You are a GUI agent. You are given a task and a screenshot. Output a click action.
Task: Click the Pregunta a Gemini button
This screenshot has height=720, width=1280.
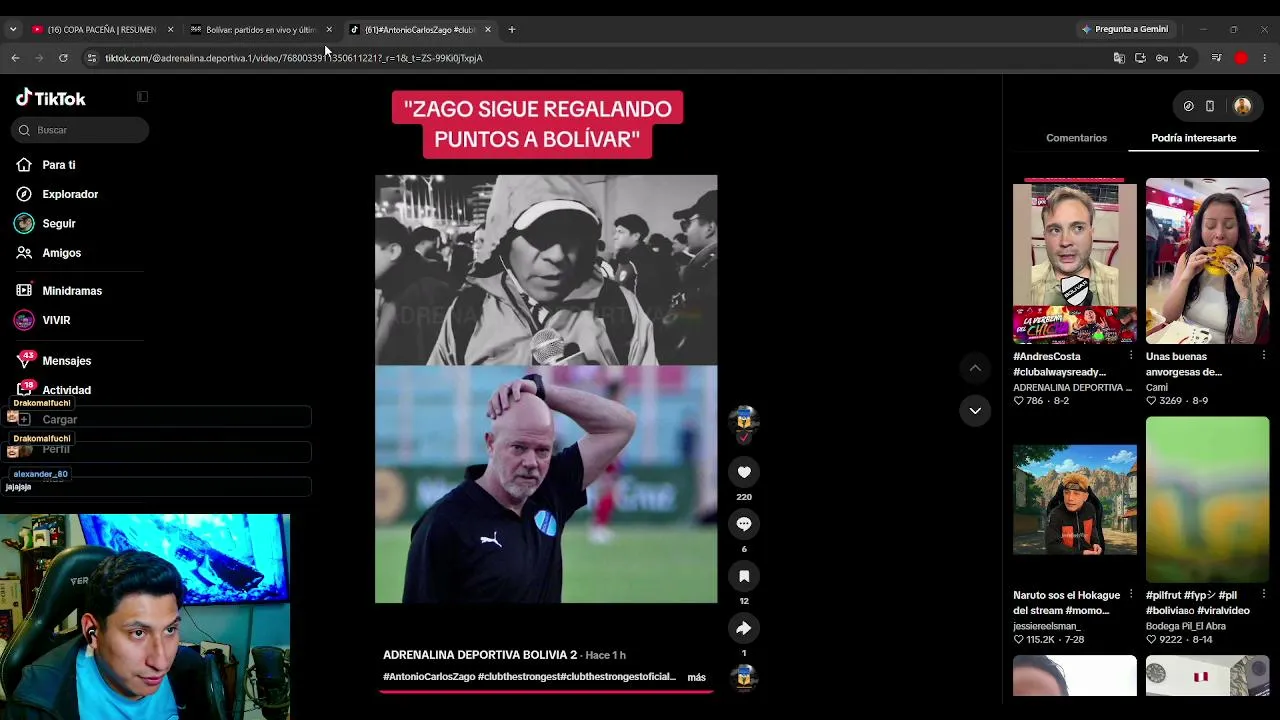coord(1125,30)
